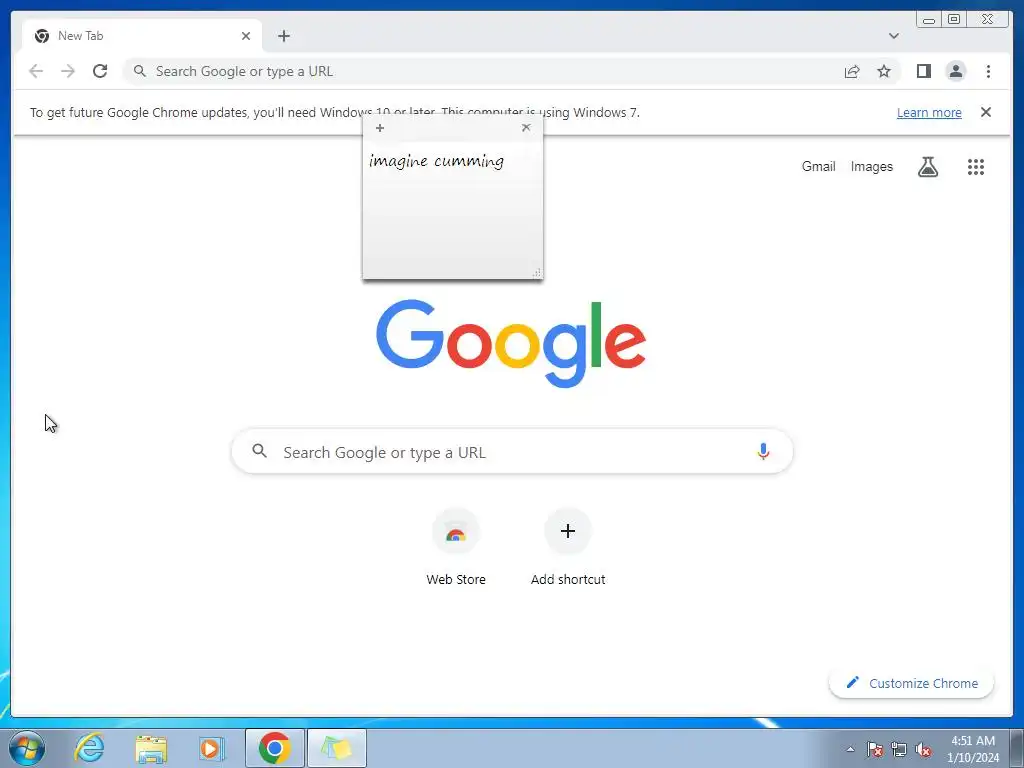Open Search Labs flask icon
Image resolution: width=1024 pixels, height=768 pixels.
pyautogui.click(x=927, y=167)
